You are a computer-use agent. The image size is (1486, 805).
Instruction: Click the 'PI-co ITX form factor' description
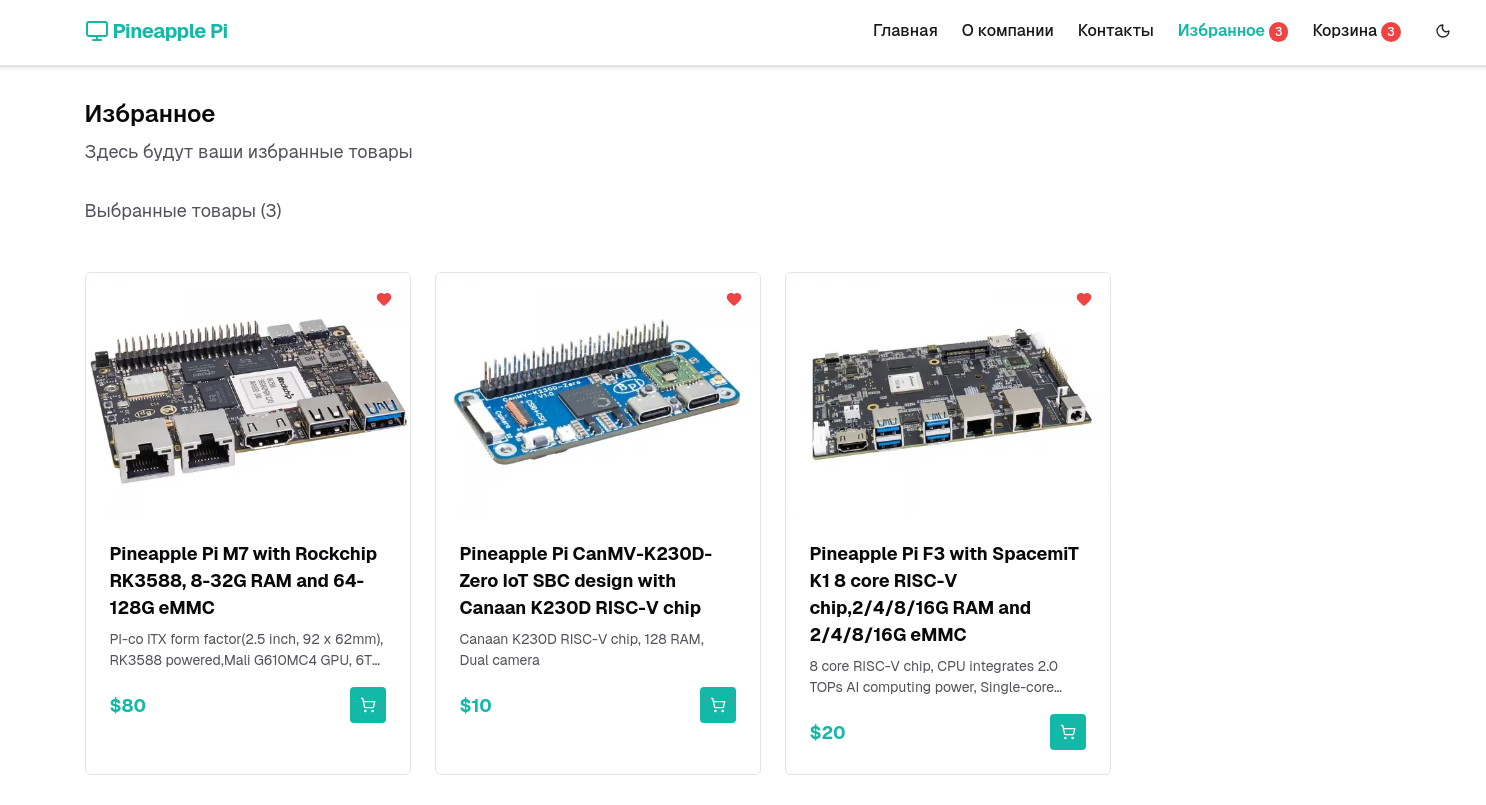(247, 650)
